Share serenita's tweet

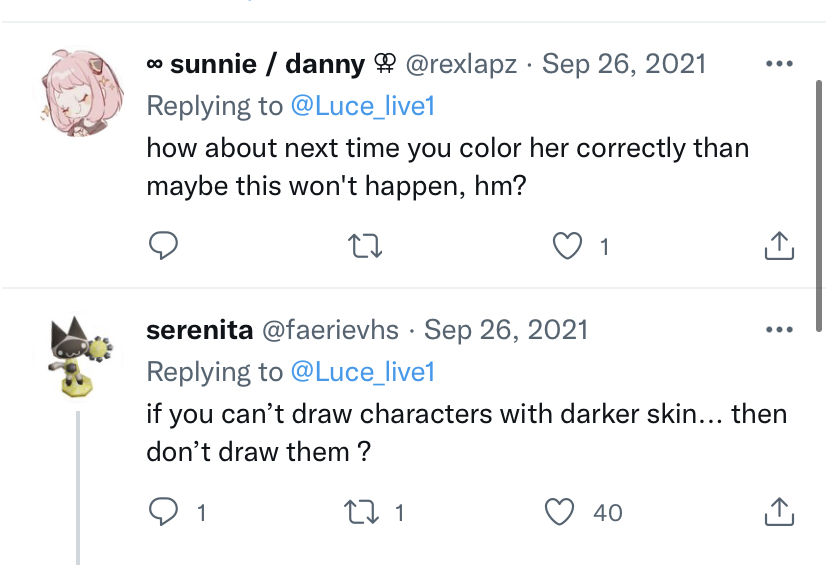pos(779,513)
